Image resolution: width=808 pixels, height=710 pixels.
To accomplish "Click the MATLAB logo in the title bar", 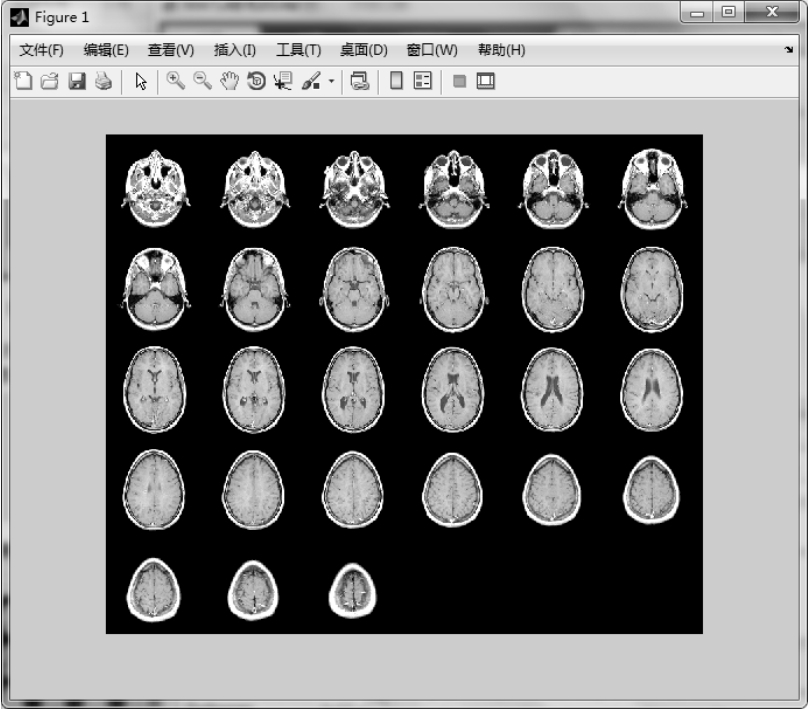I will click(x=20, y=18).
